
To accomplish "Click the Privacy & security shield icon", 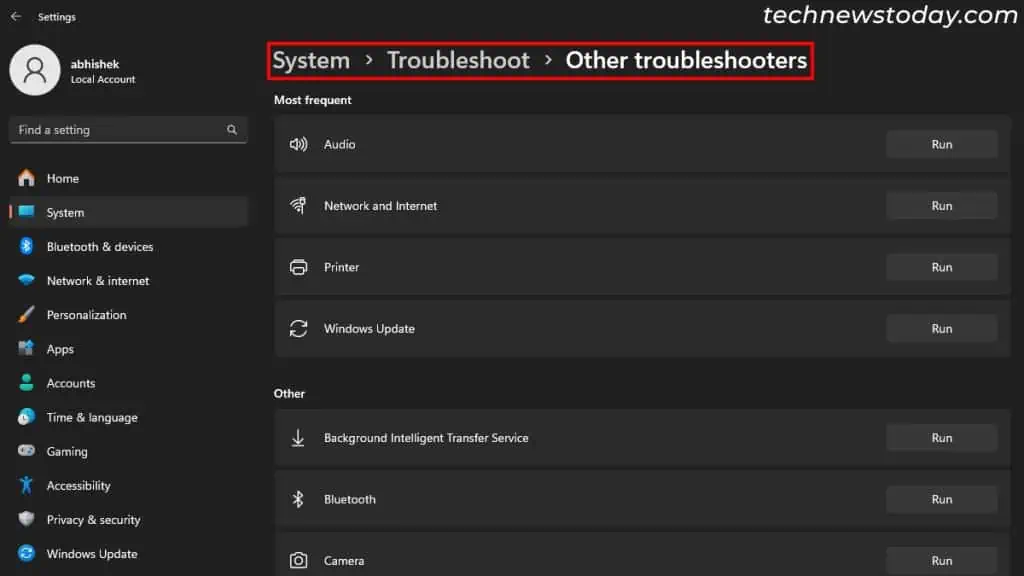I will [26, 519].
